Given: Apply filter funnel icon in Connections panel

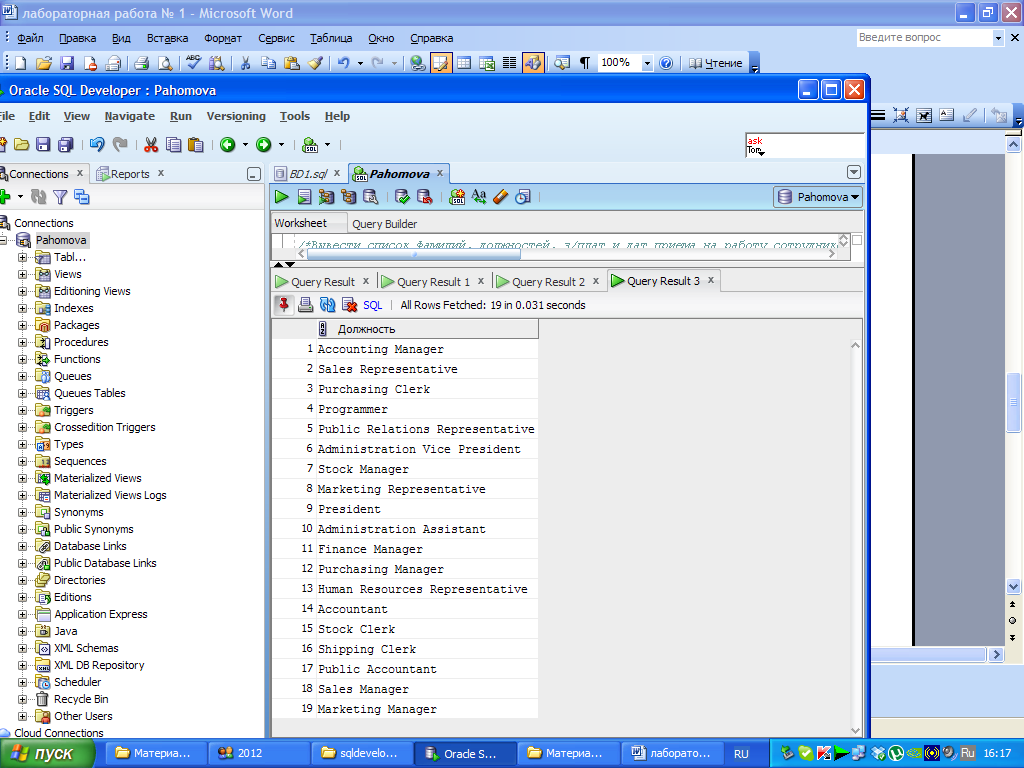Looking at the screenshot, I should click(x=60, y=197).
